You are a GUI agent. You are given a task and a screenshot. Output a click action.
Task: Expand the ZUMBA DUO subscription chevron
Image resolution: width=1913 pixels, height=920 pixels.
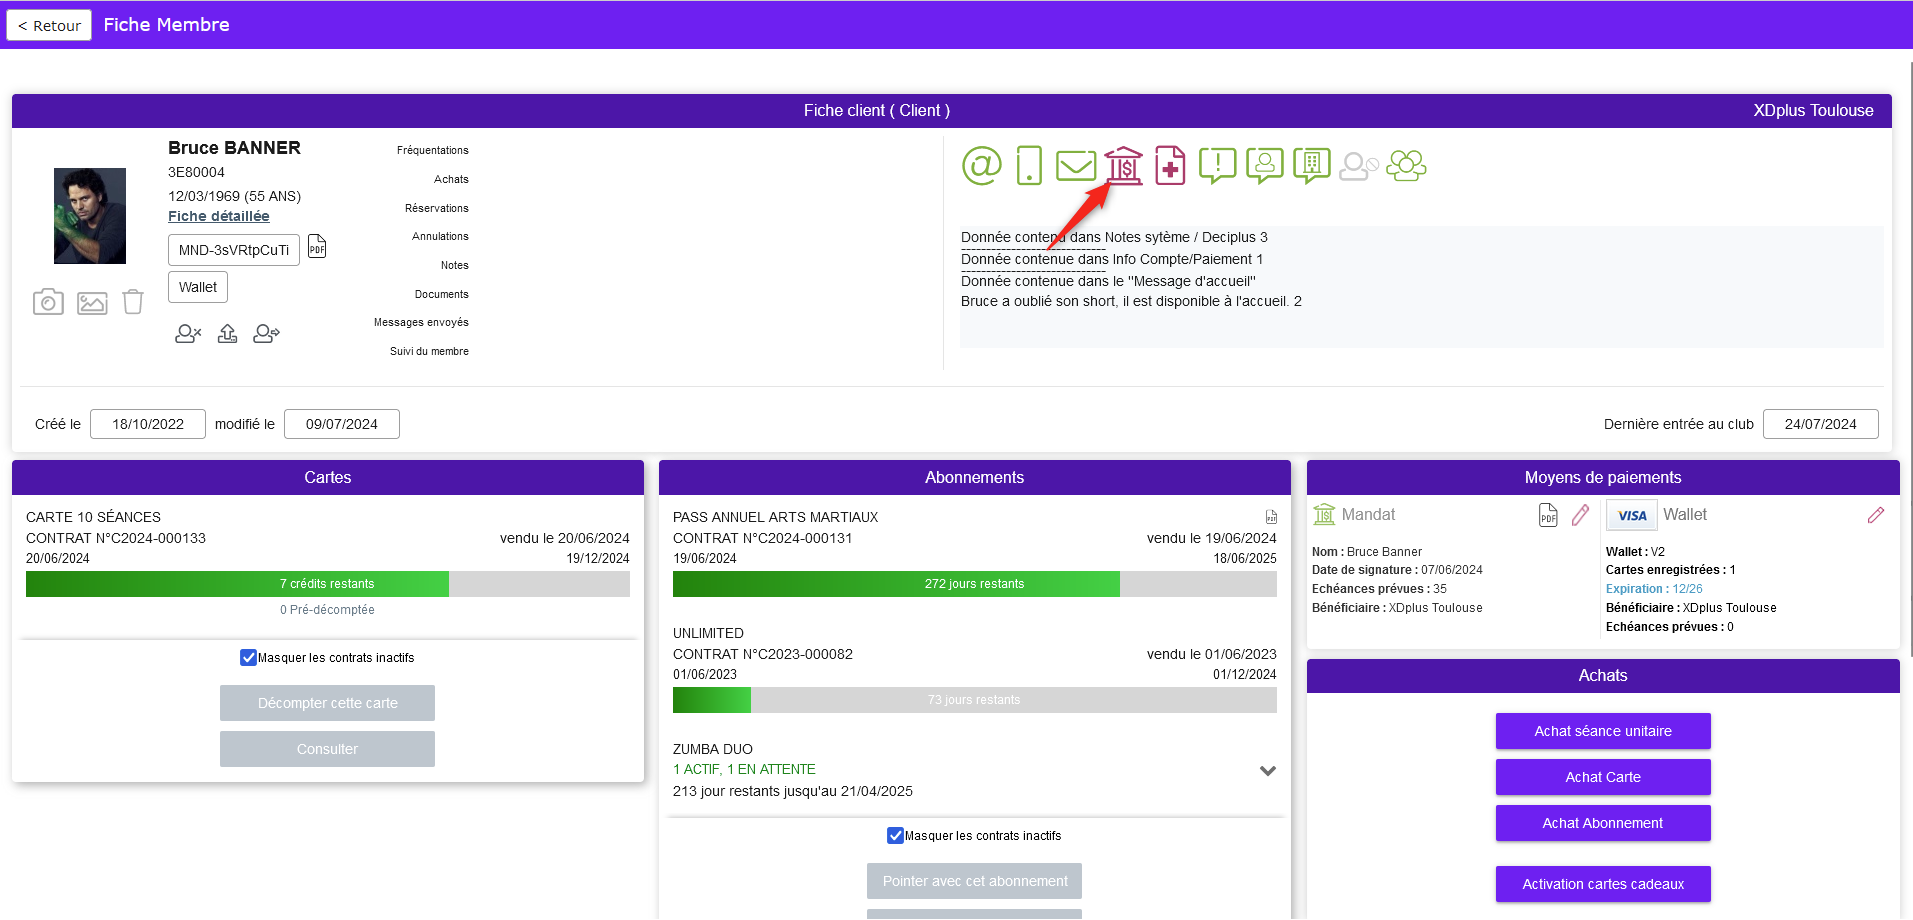[1267, 770]
